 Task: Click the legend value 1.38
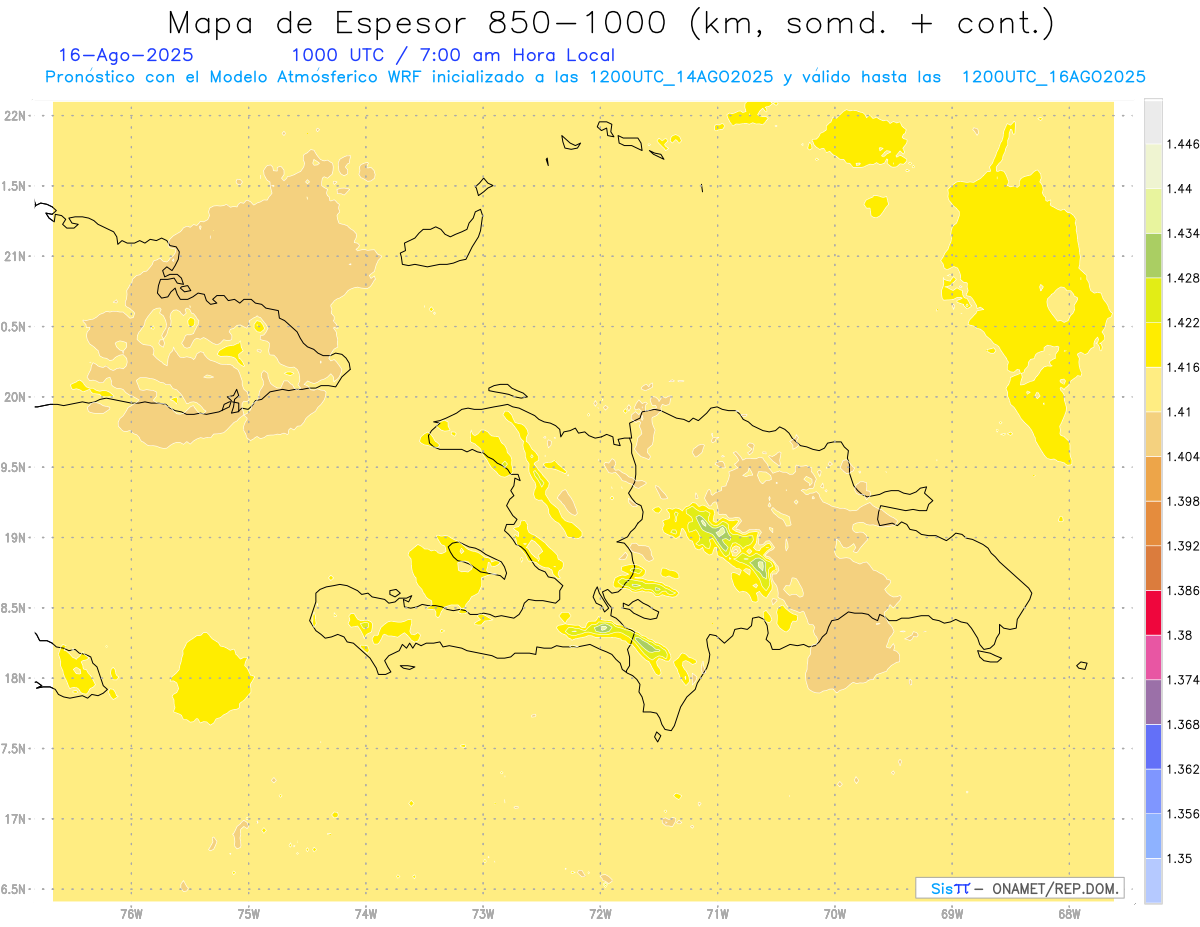(x=1179, y=635)
